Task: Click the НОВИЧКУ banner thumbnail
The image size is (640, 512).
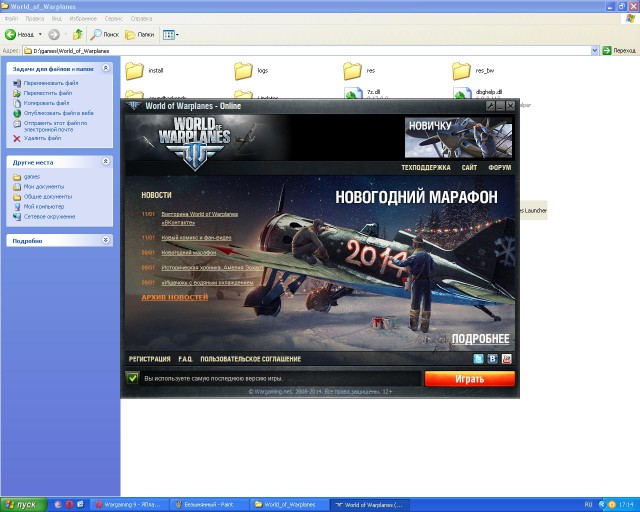Action: pyautogui.click(x=458, y=138)
